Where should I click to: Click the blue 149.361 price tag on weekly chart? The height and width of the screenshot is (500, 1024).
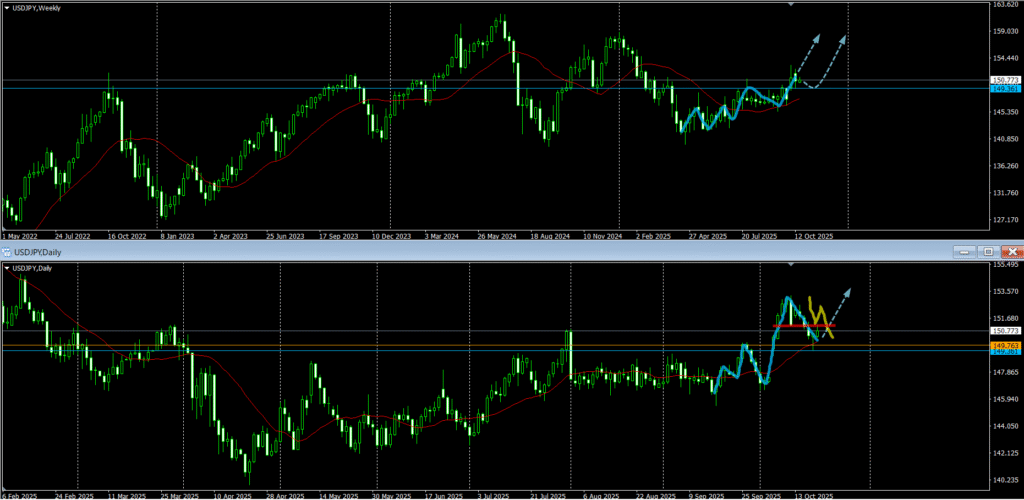click(x=1004, y=89)
